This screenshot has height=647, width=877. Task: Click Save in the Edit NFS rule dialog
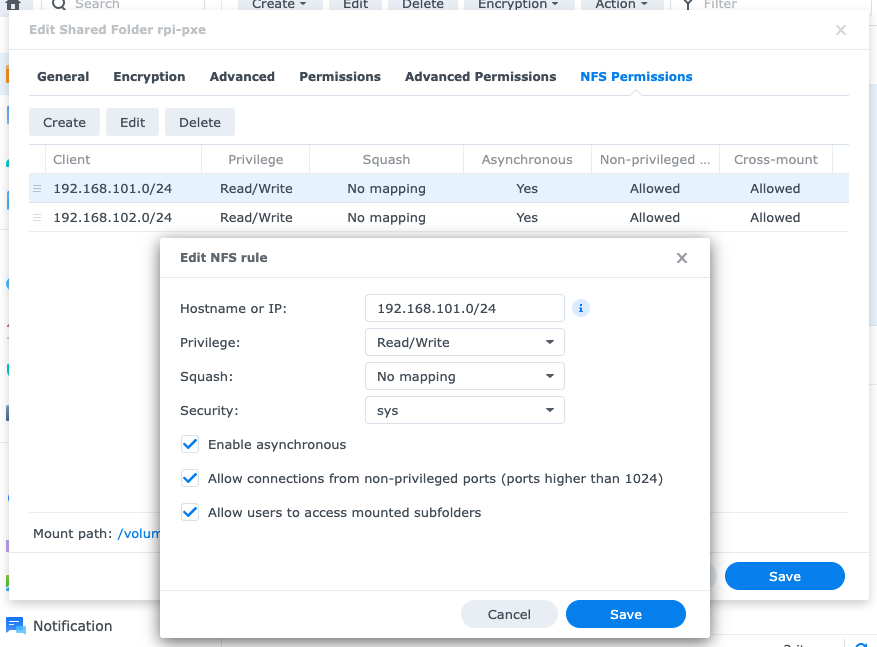point(625,614)
